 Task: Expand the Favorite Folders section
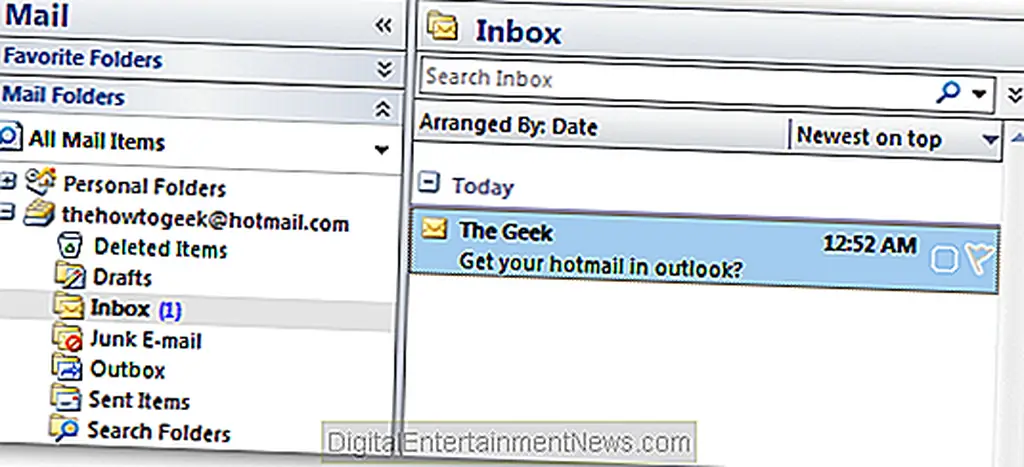pyautogui.click(x=383, y=67)
